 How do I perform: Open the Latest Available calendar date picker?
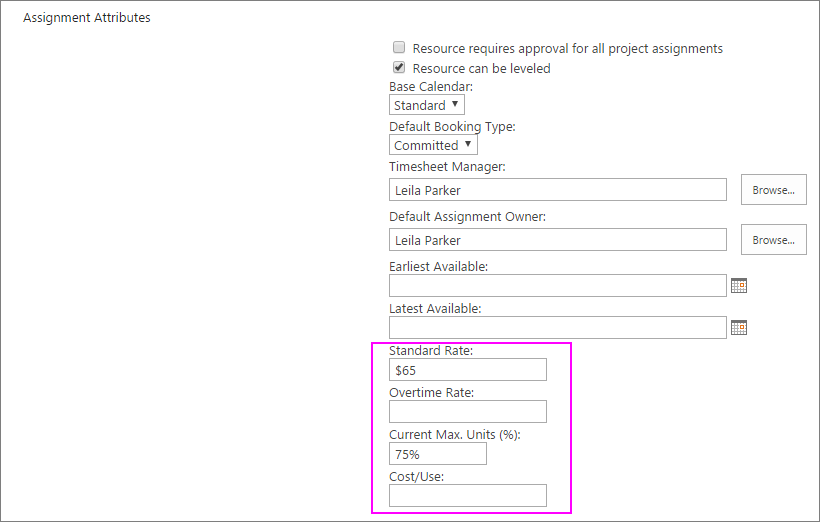[x=739, y=327]
